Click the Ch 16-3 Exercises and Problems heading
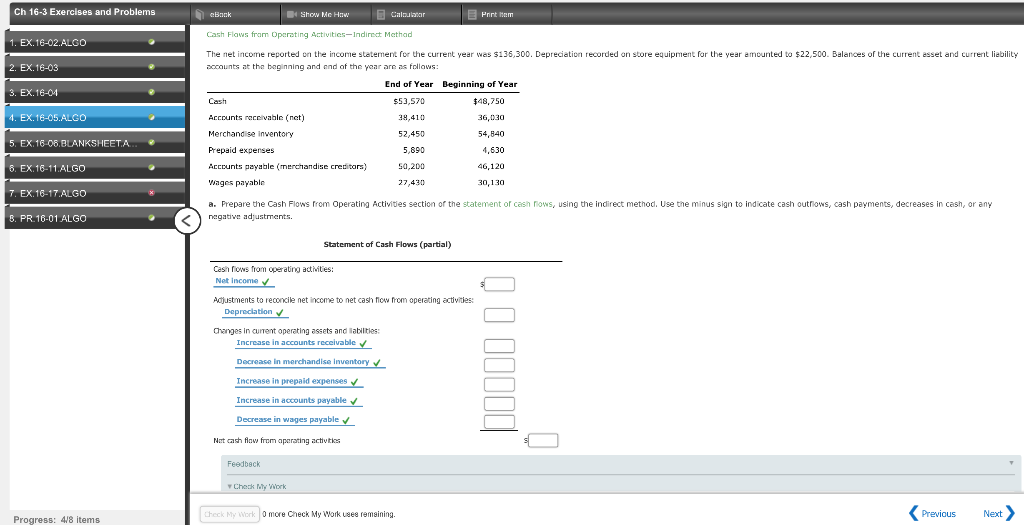The image size is (1024, 525). [x=85, y=12]
